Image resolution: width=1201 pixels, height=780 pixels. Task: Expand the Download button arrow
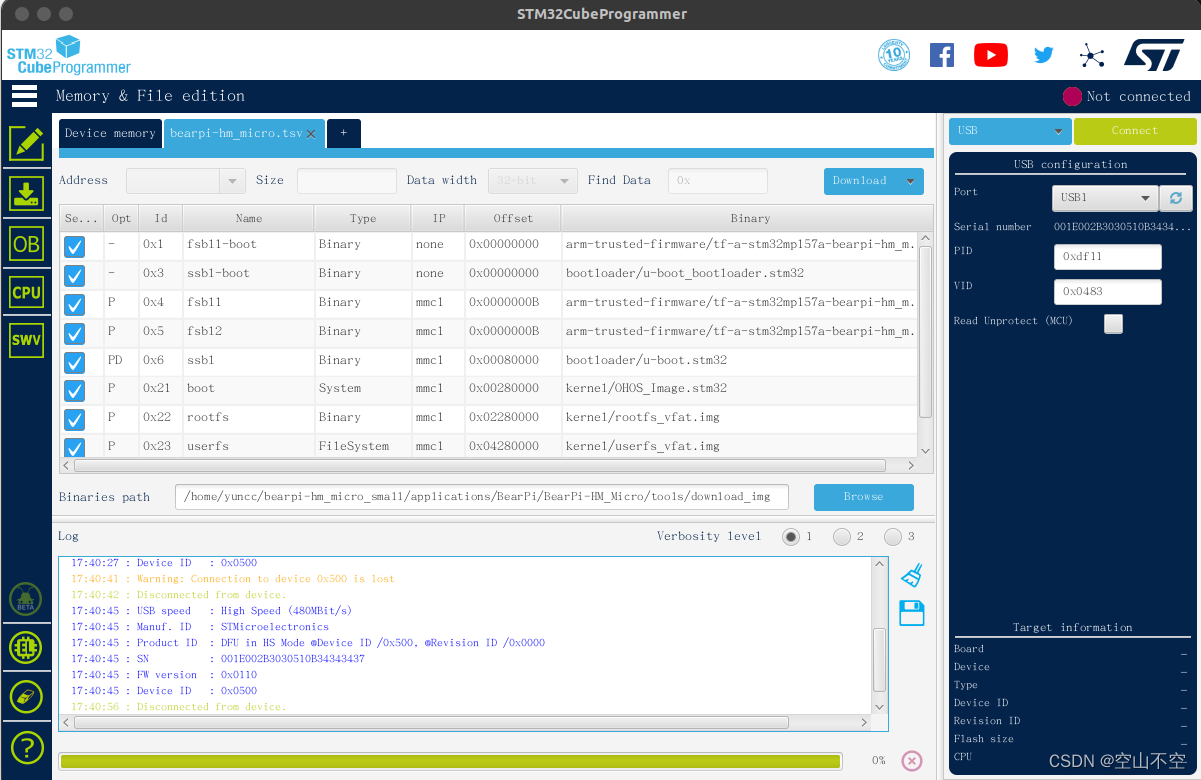[x=910, y=181]
